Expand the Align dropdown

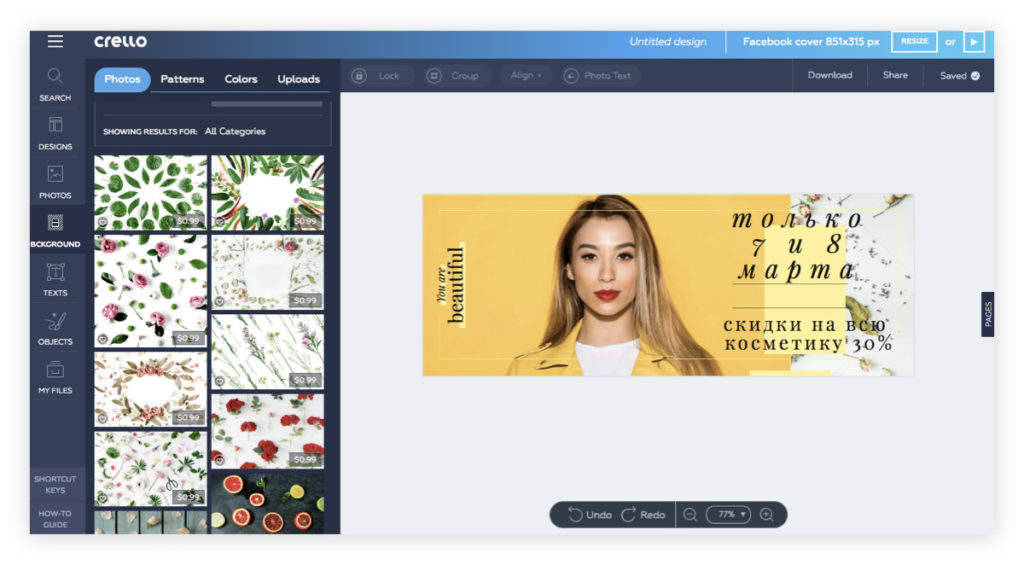tap(526, 76)
